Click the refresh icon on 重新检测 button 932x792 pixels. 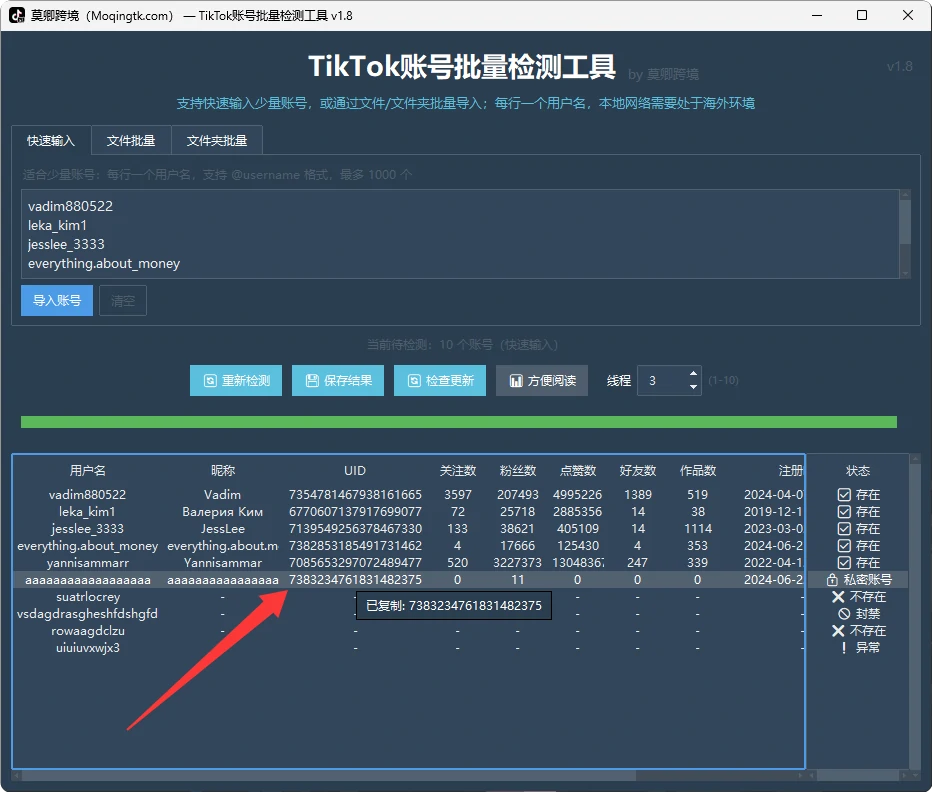210,381
